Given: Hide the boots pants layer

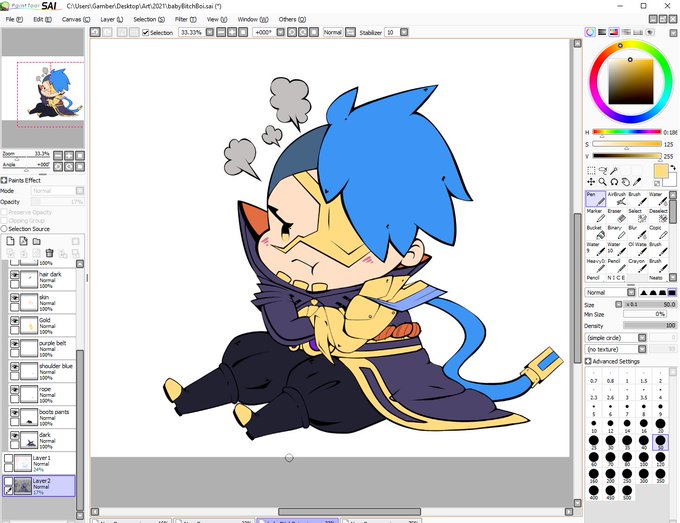Looking at the screenshot, I should tap(14, 413).
